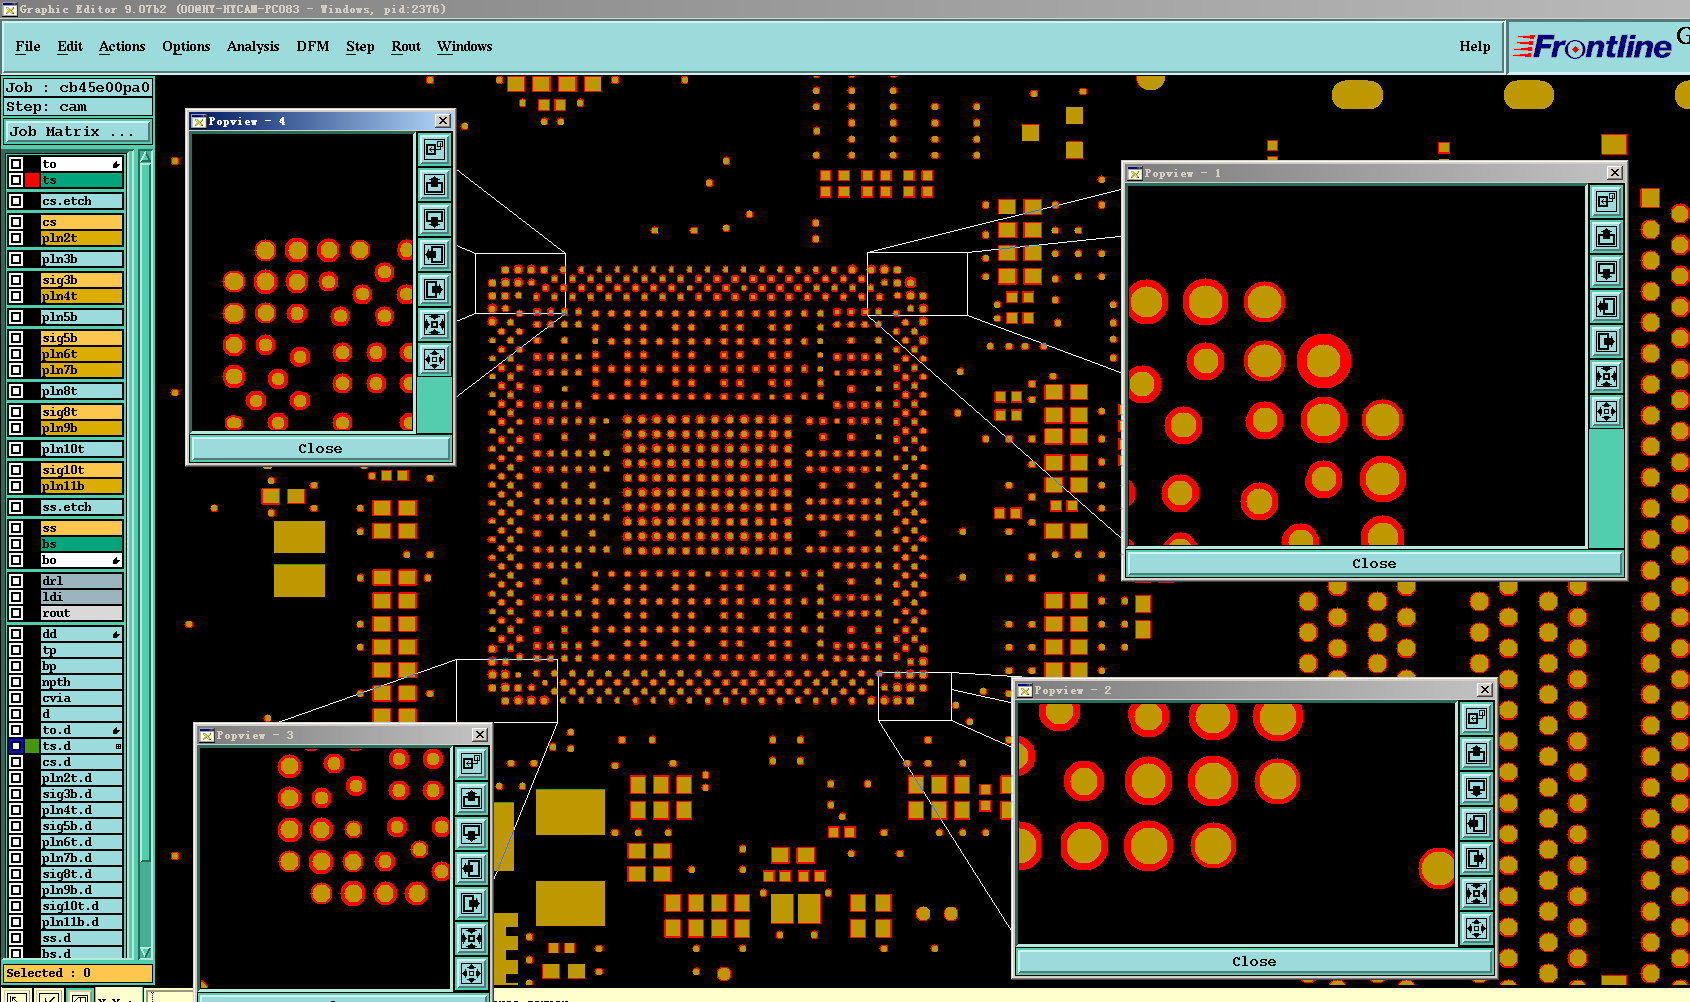Click the 'Selected : 0' status field

click(x=78, y=973)
